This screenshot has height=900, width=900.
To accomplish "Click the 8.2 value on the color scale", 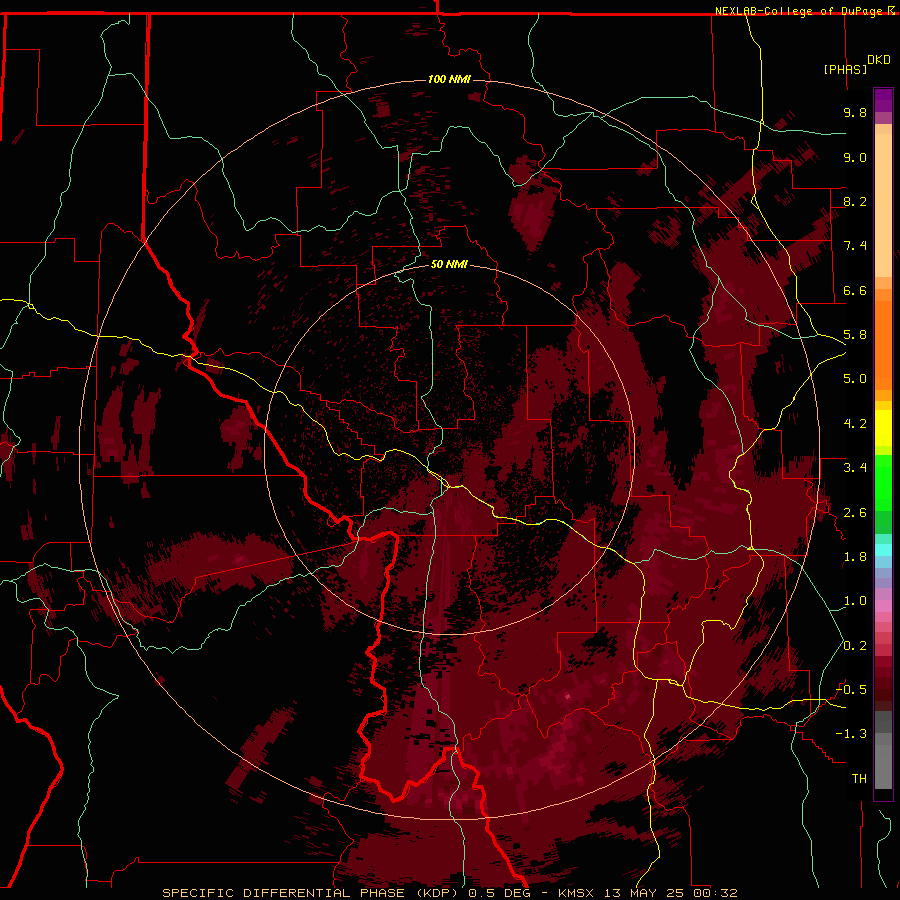I will click(x=855, y=201).
